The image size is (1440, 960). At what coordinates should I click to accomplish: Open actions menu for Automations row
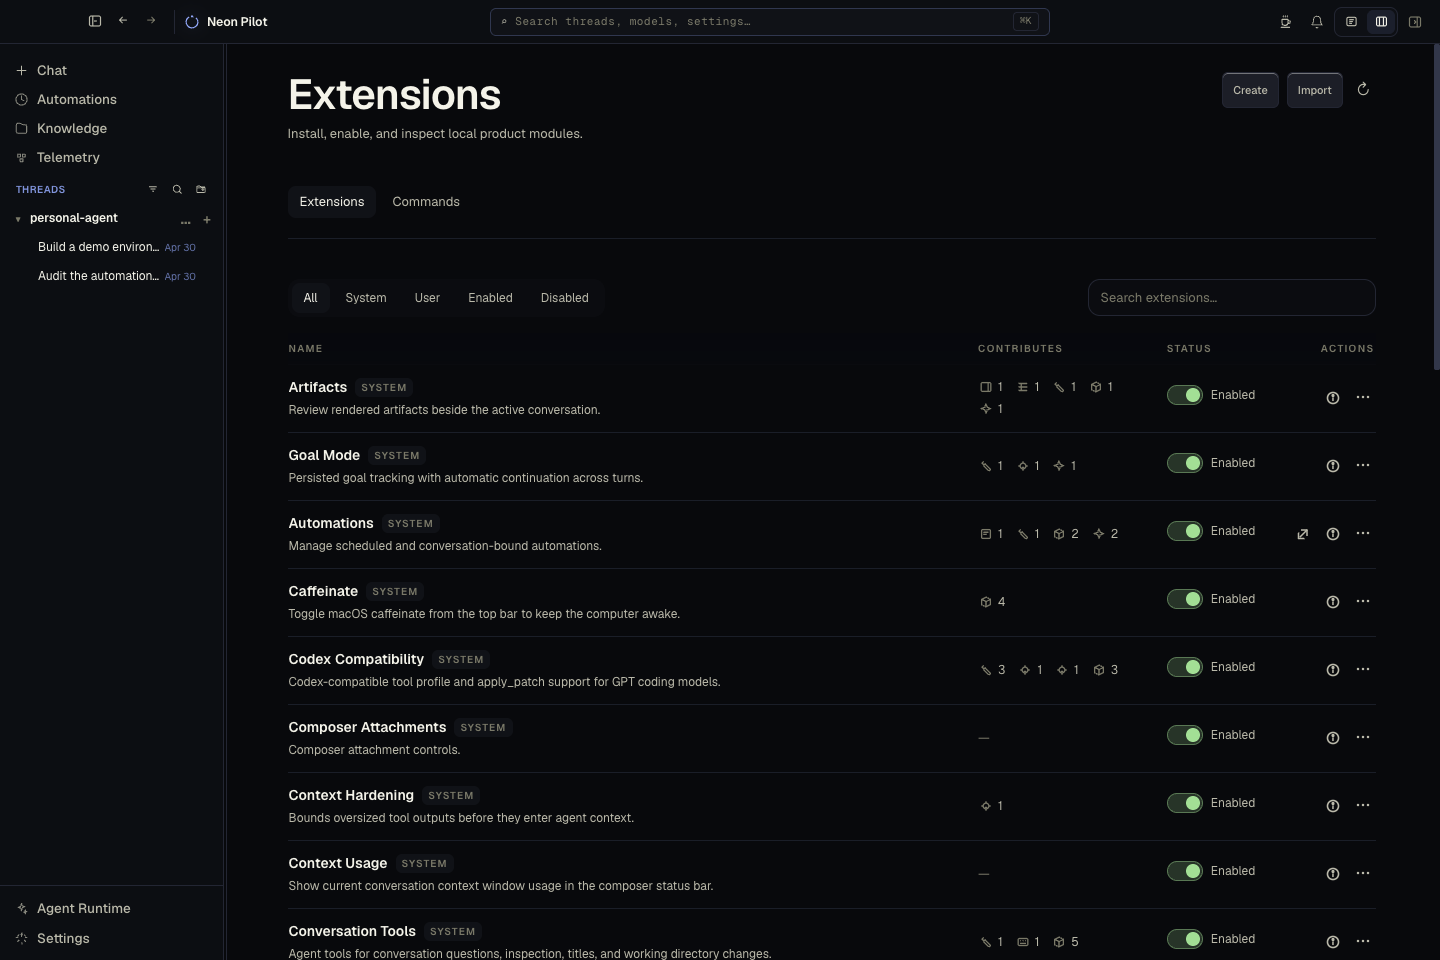pos(1363,534)
